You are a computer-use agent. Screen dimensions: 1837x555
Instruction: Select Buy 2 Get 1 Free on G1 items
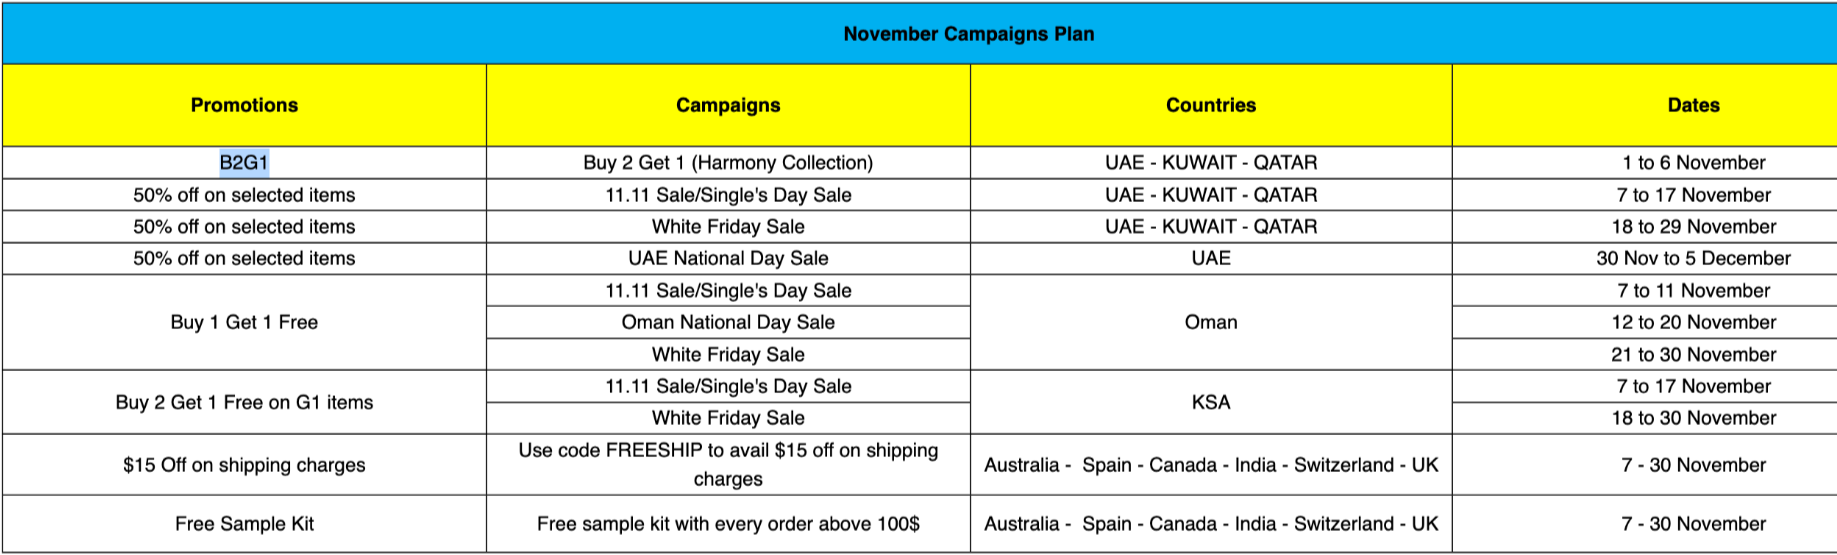244,402
